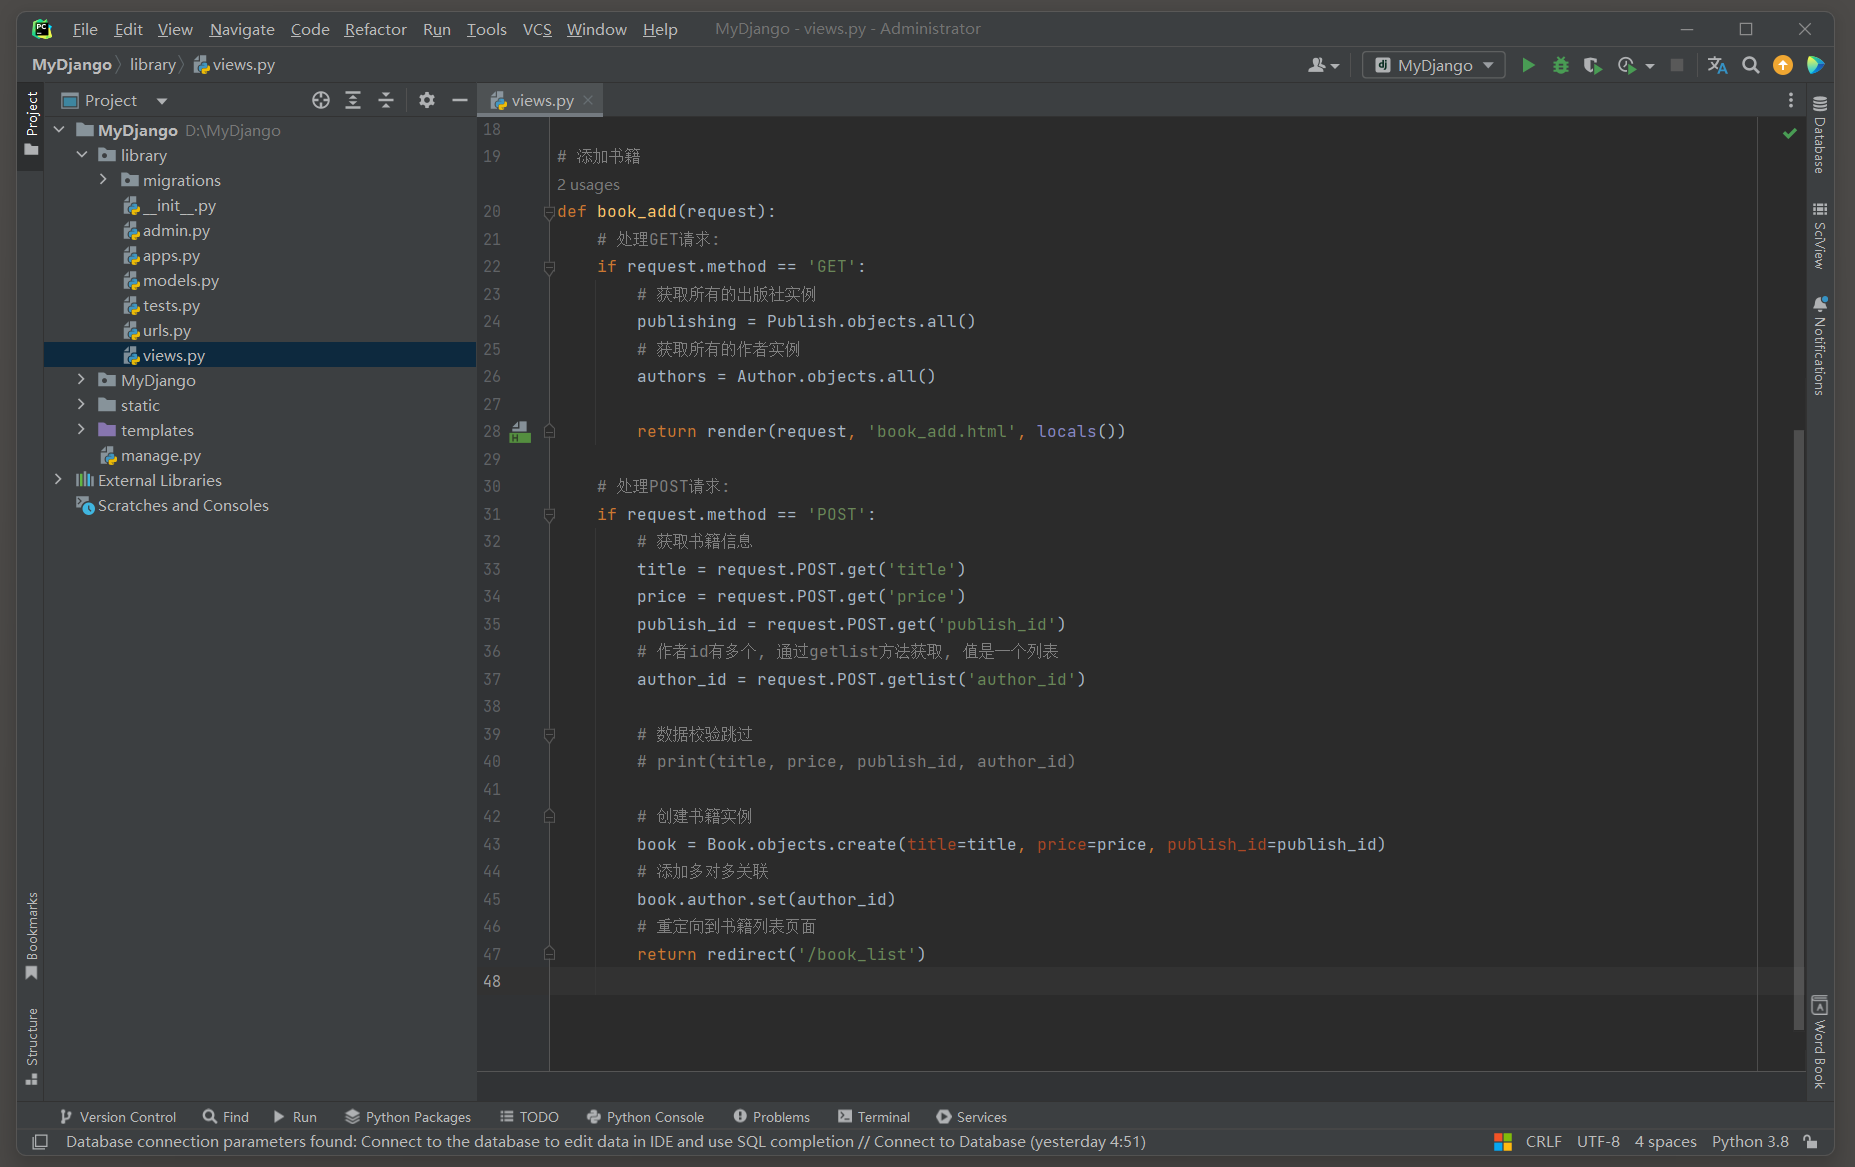Hide the Project tool window

pos(460,100)
